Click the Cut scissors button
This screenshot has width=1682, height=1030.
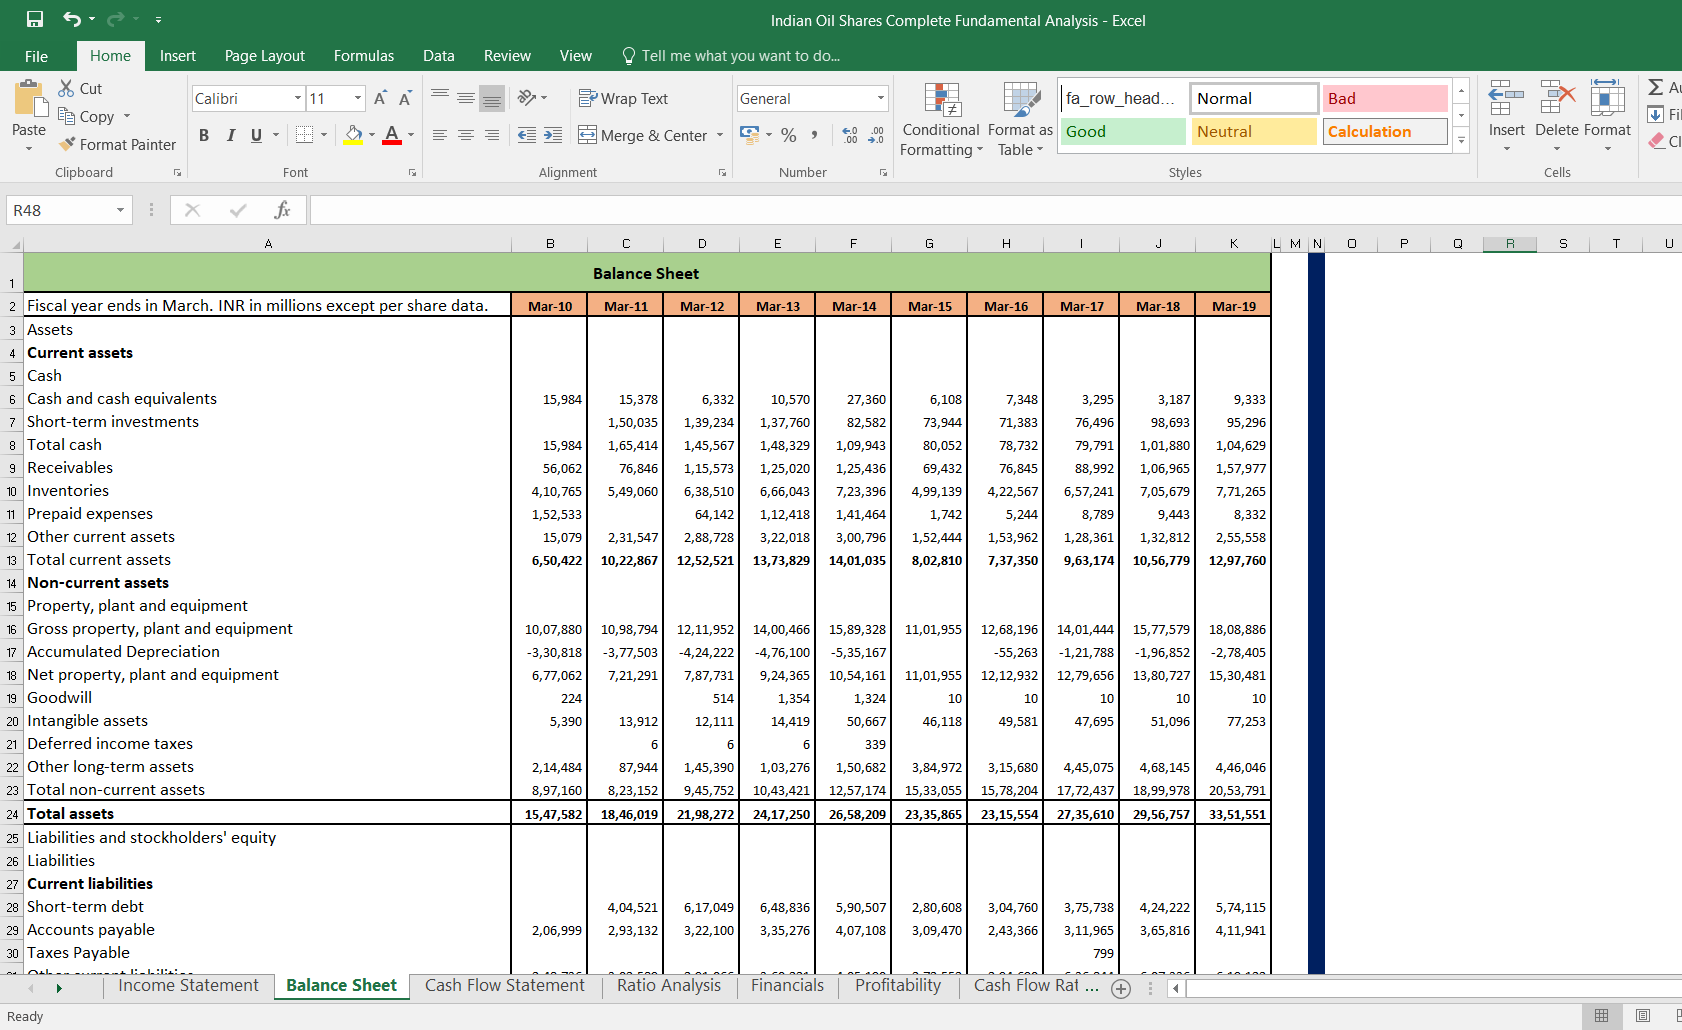coord(80,88)
